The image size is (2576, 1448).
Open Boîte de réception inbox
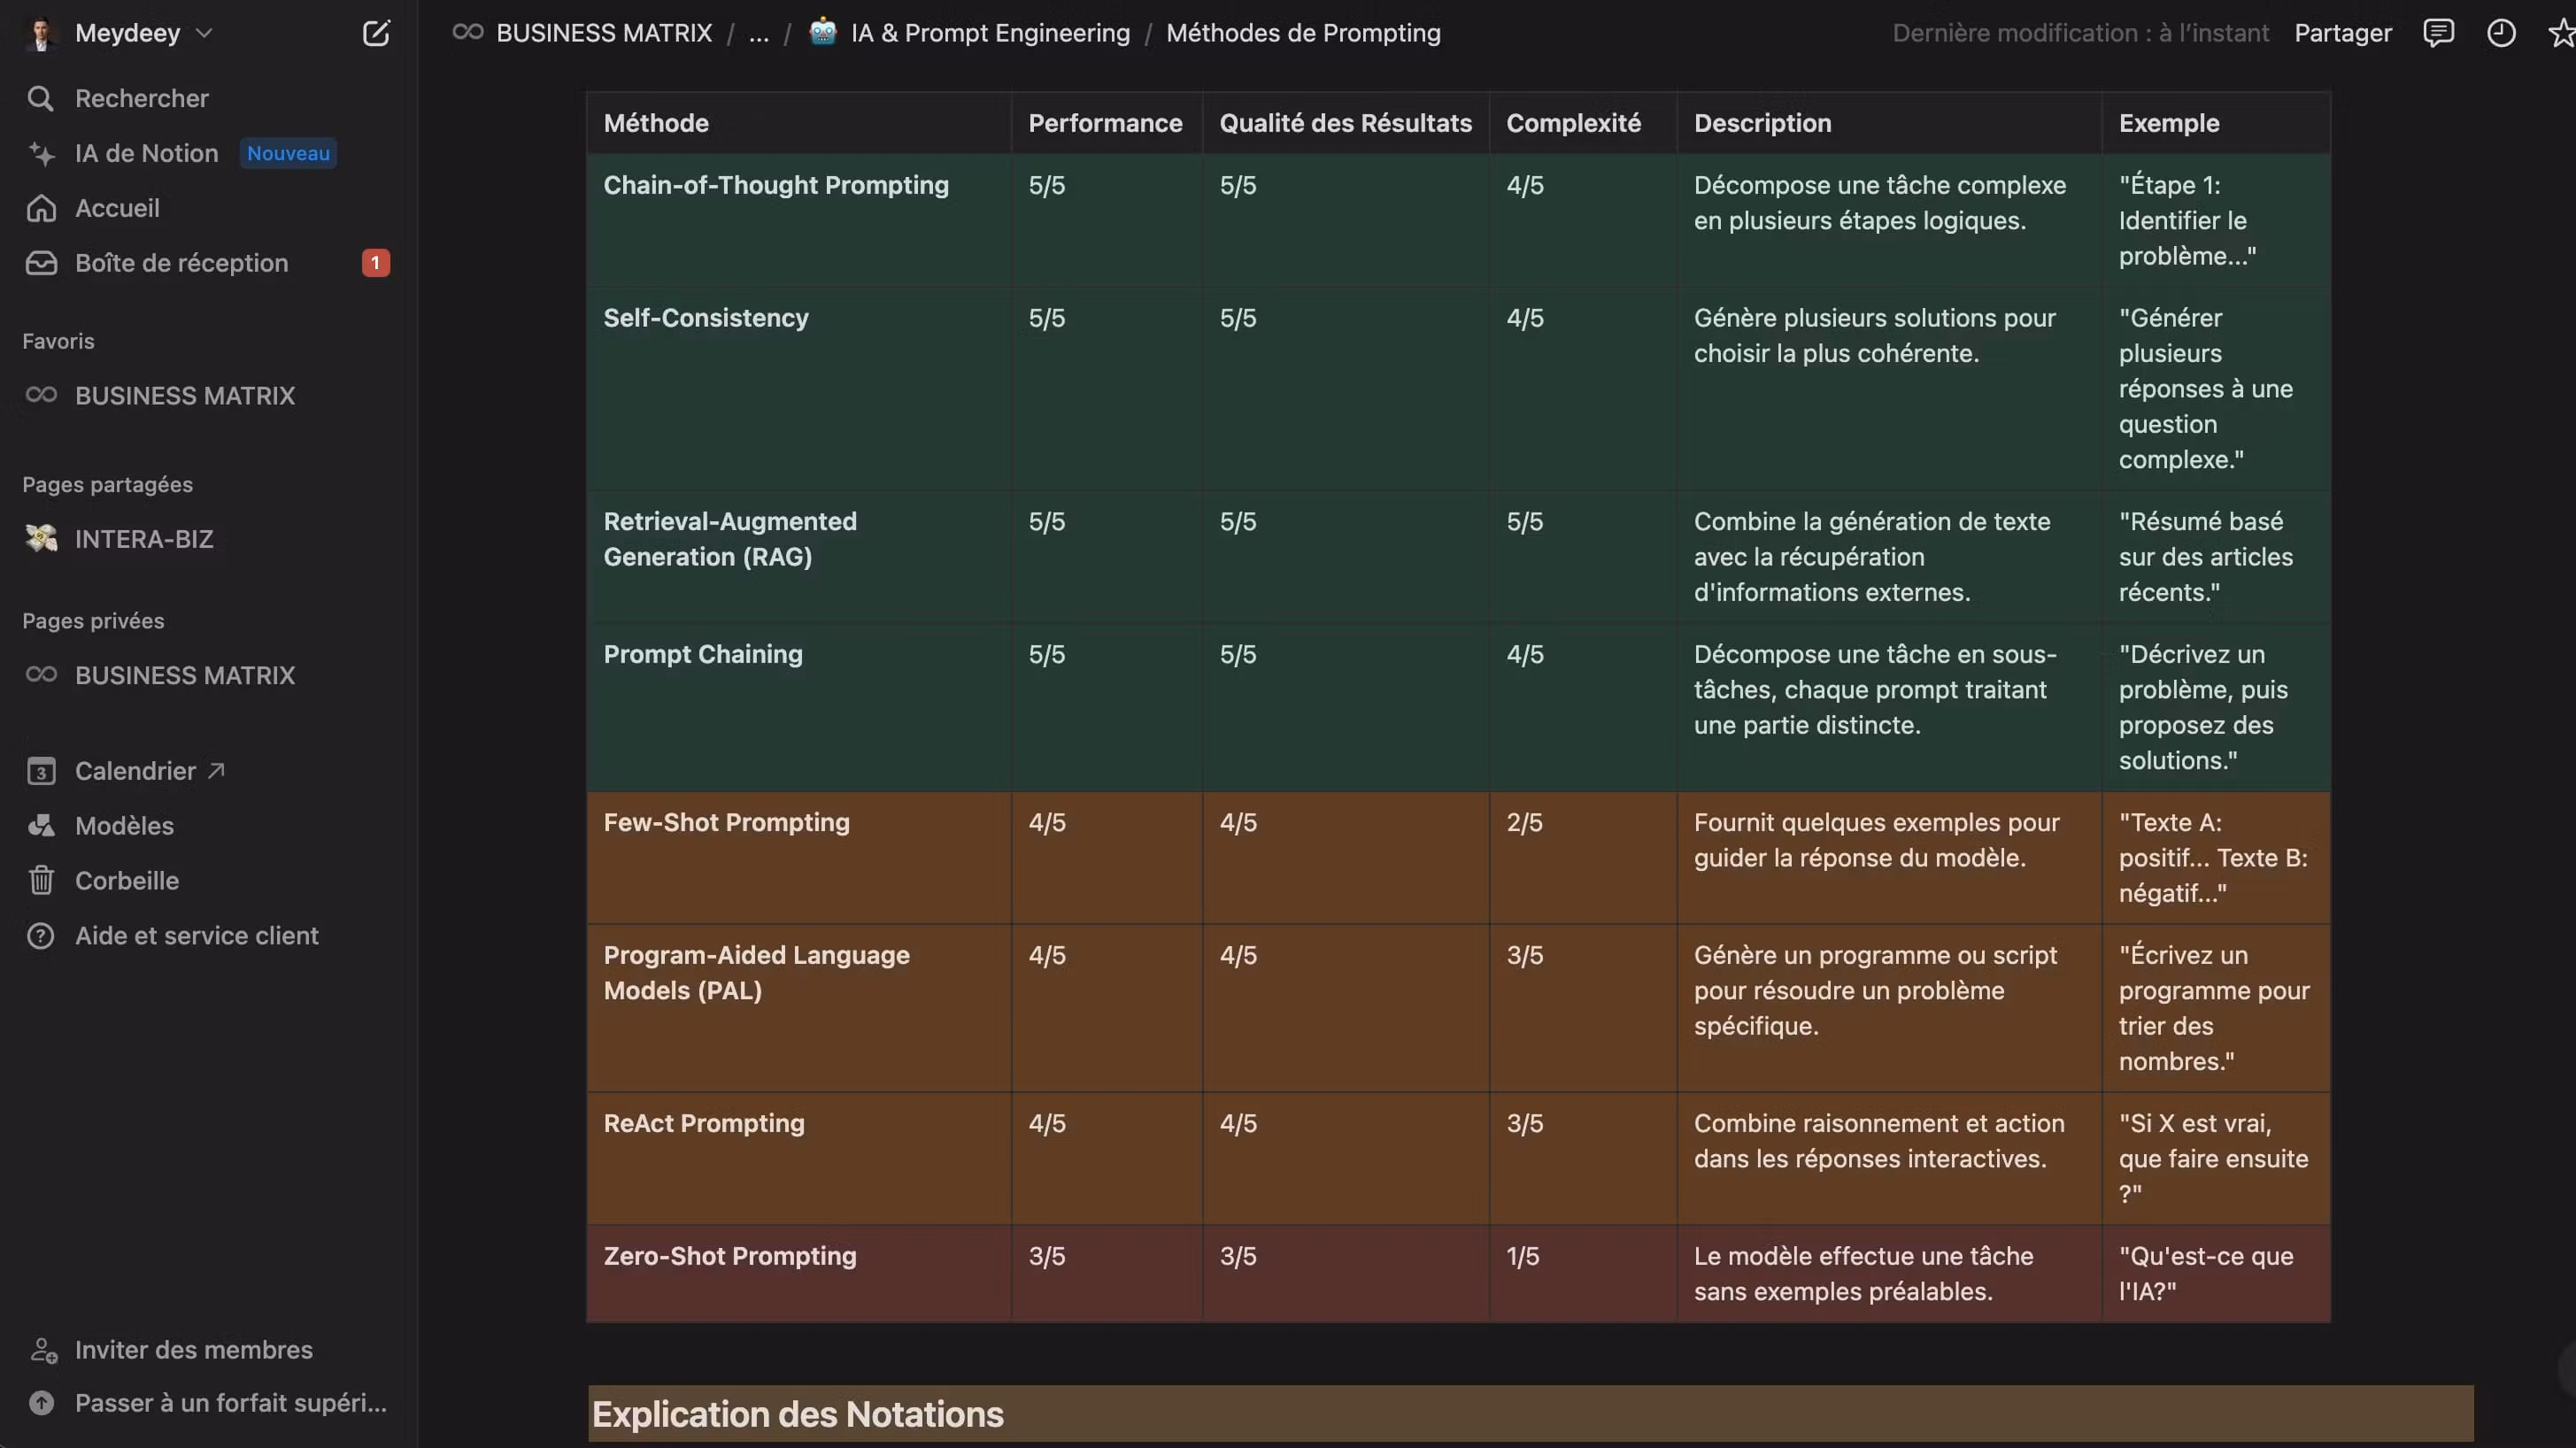(180, 263)
